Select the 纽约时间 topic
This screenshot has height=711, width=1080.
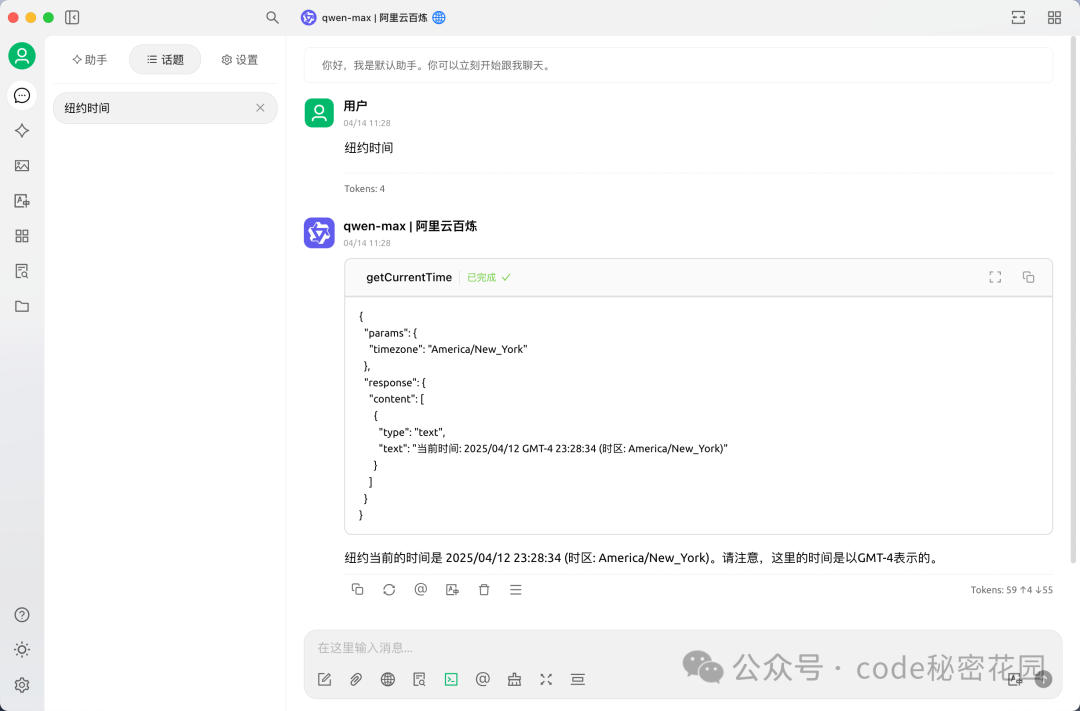coord(165,108)
